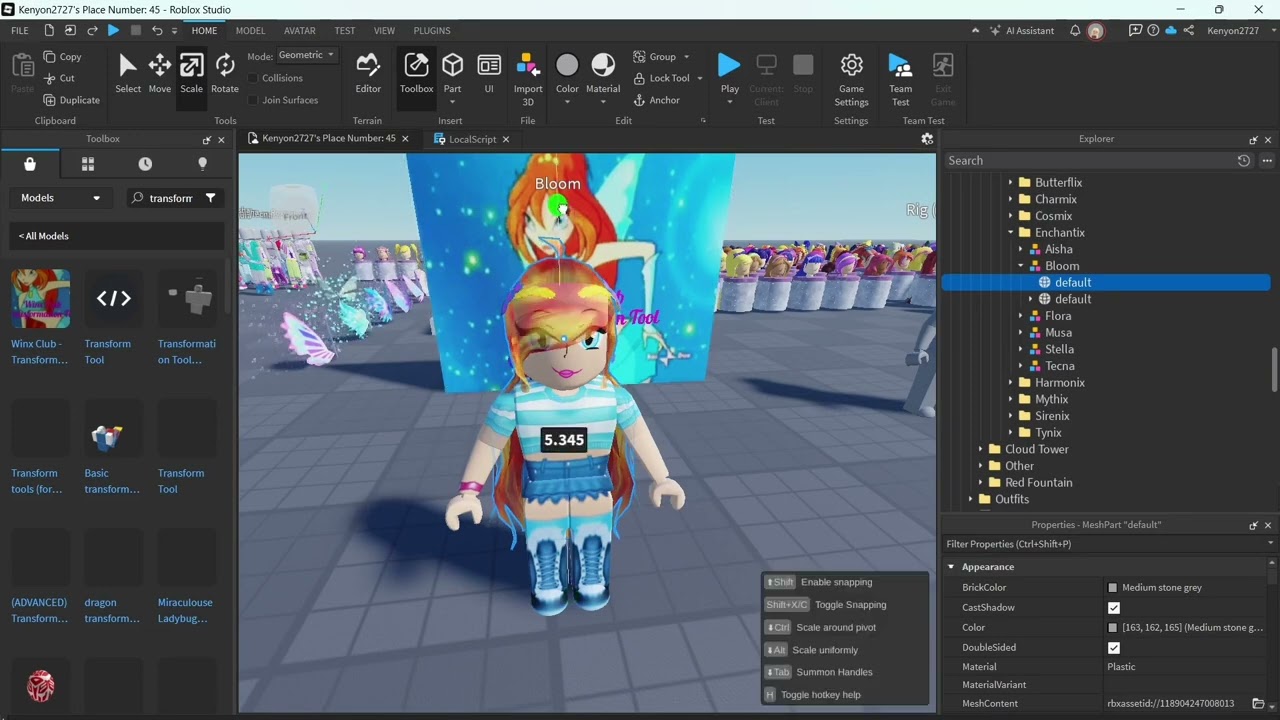The height and width of the screenshot is (720, 1280).
Task: Open the Terrain Editor
Action: click(368, 74)
